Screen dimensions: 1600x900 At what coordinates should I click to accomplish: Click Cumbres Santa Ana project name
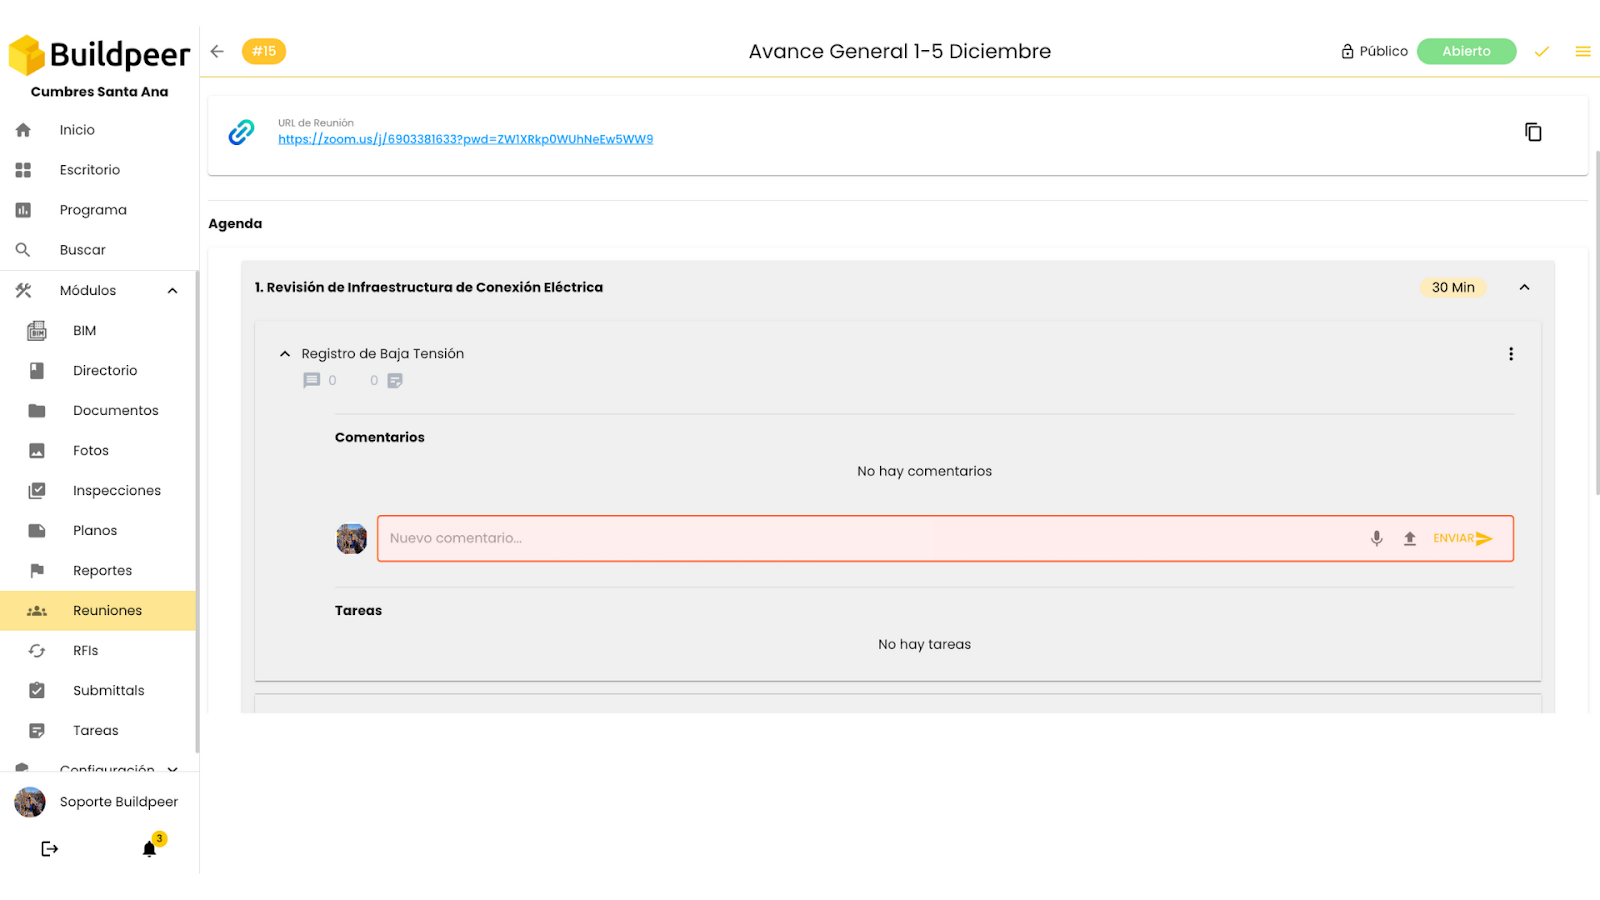point(99,91)
